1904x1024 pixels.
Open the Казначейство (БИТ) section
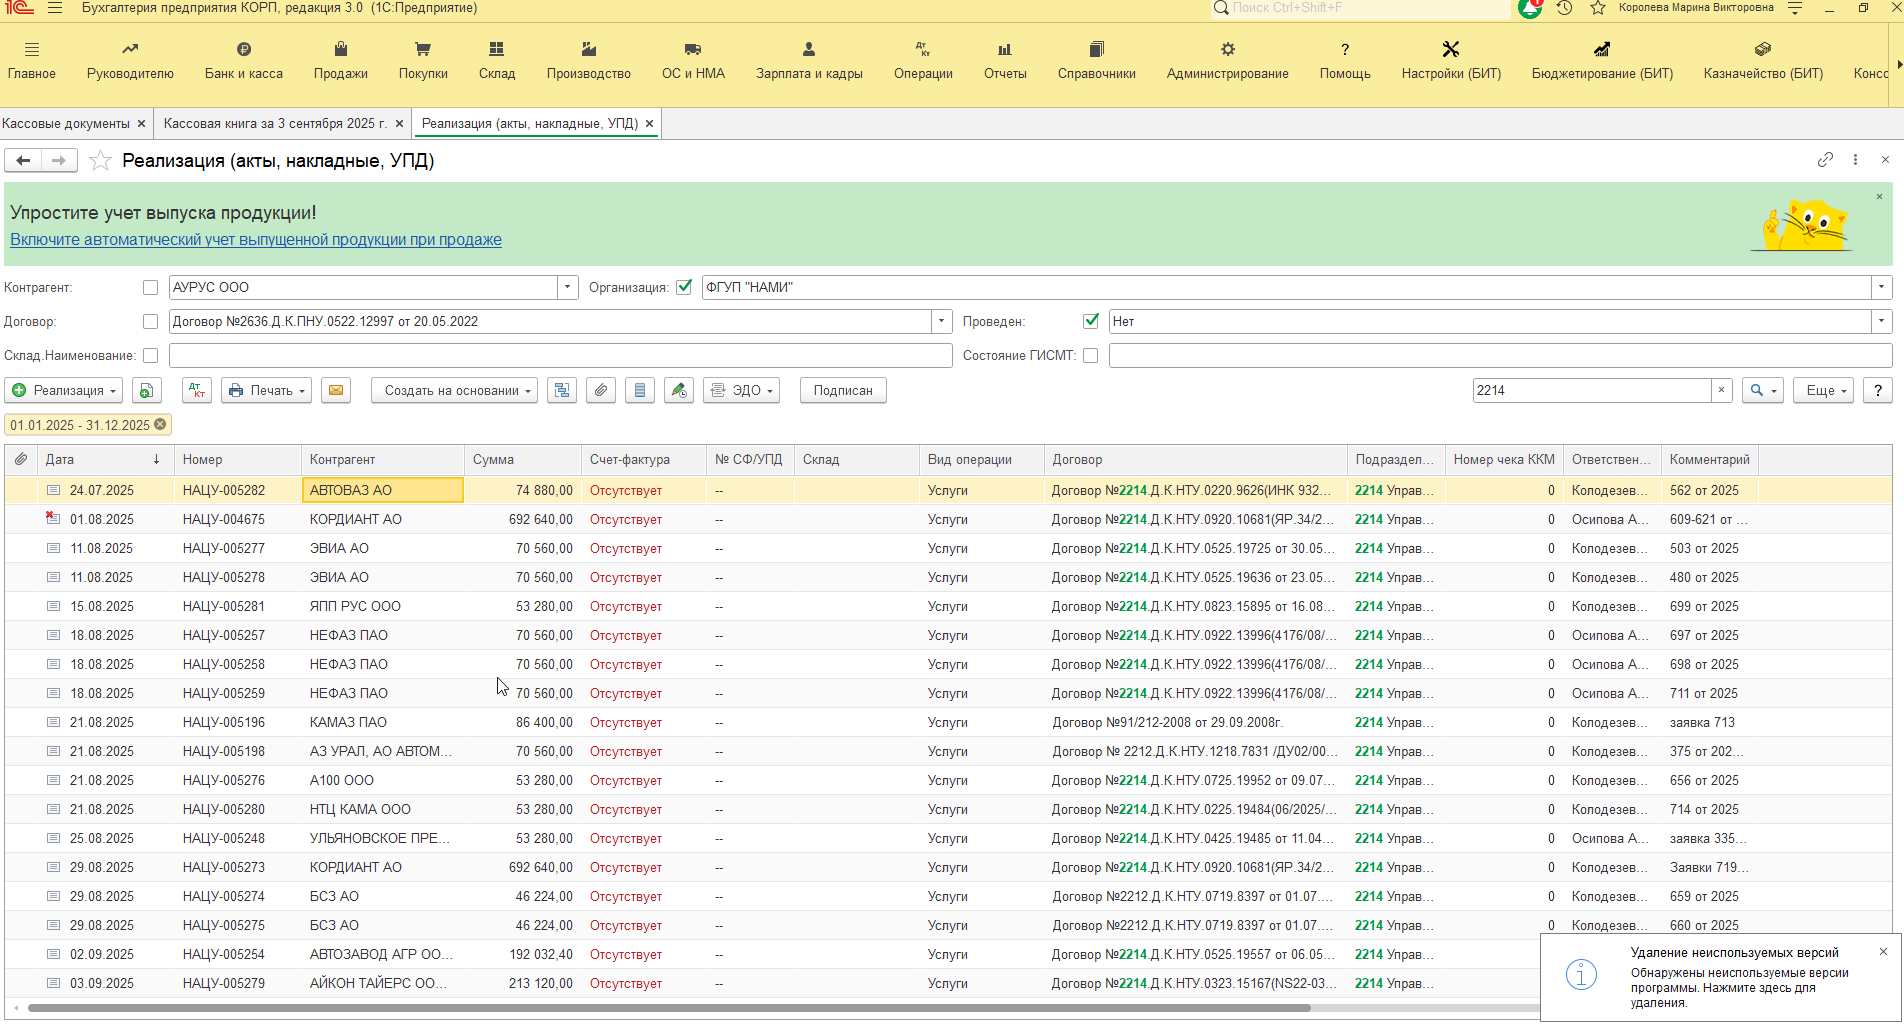(1763, 61)
